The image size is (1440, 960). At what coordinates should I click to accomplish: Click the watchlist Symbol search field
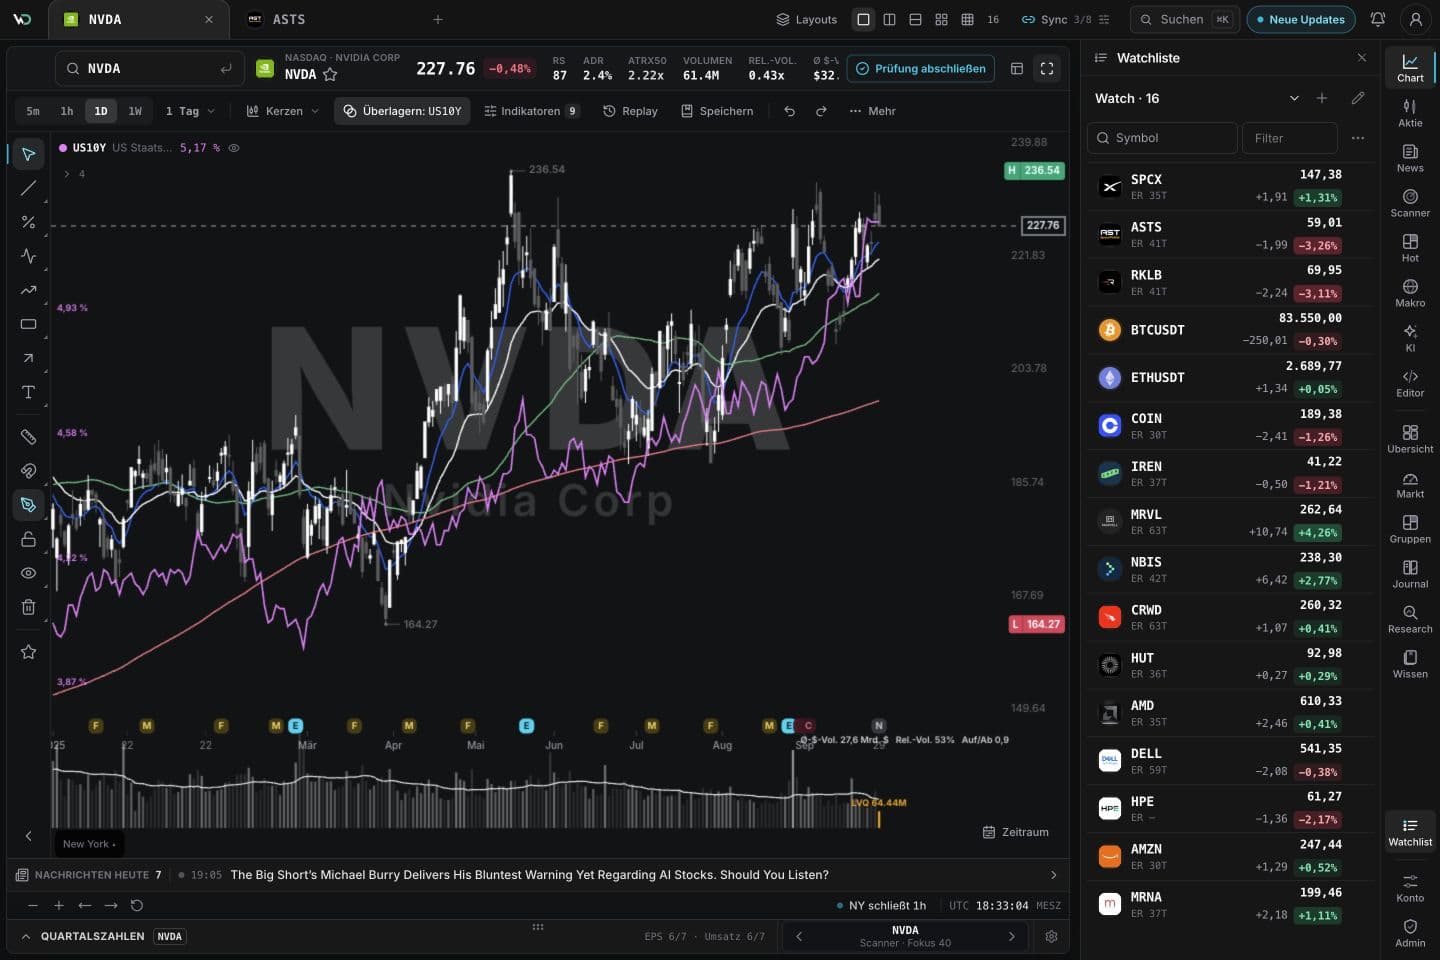(x=1162, y=138)
